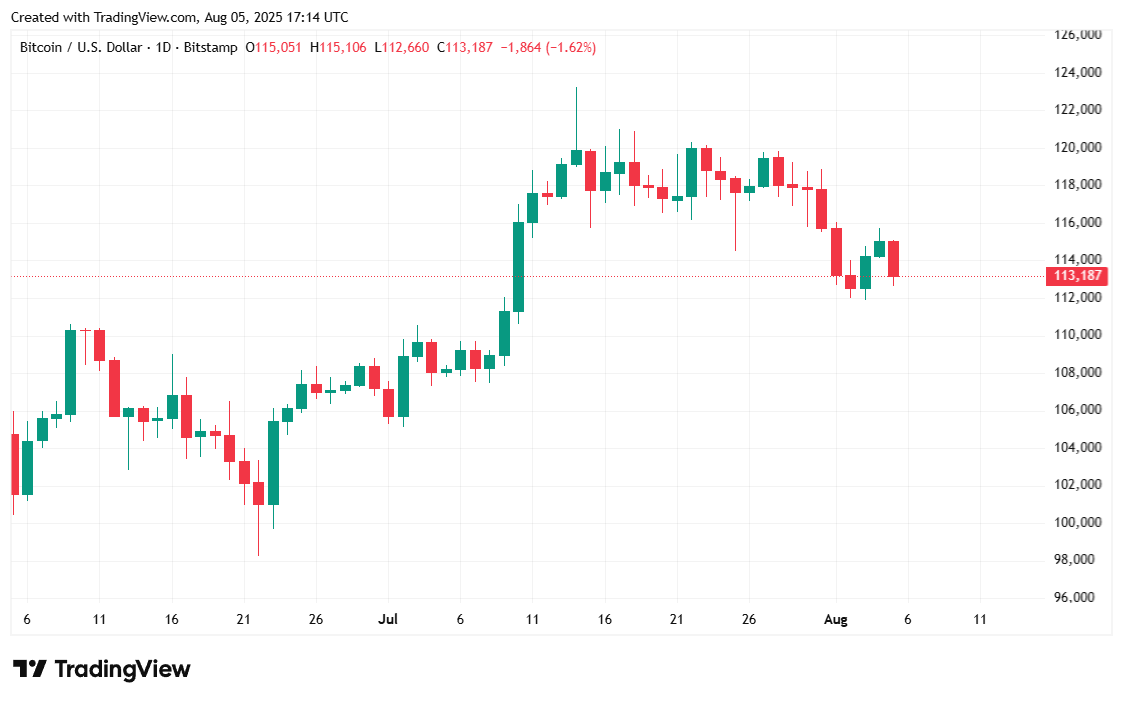Click the TradingView wordmark text
This screenshot has height=703, width=1123.
121,669
